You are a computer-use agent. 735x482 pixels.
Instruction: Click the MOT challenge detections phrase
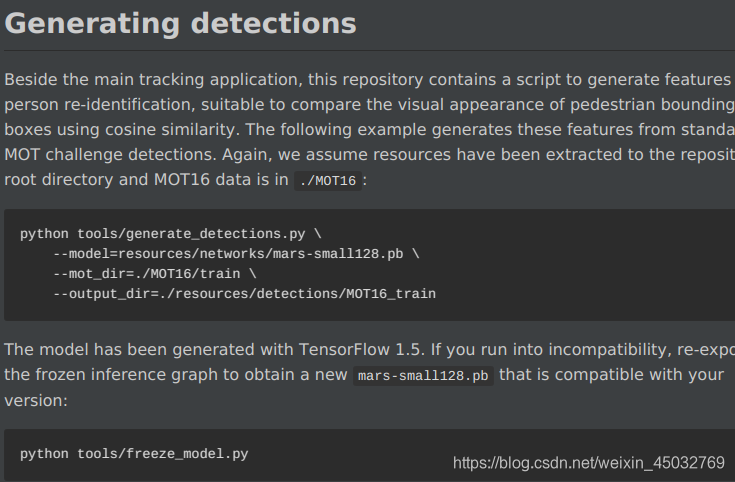(111, 155)
